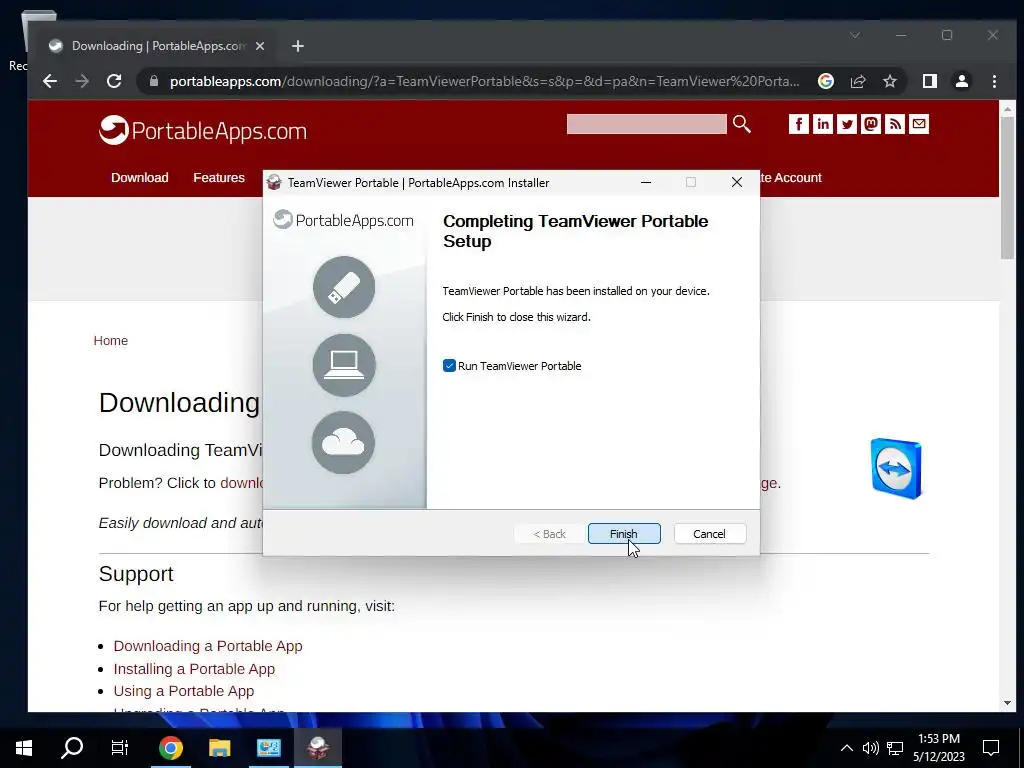The height and width of the screenshot is (768, 1024).
Task: Click the cloud icon in installer sidebar
Action: tap(344, 443)
